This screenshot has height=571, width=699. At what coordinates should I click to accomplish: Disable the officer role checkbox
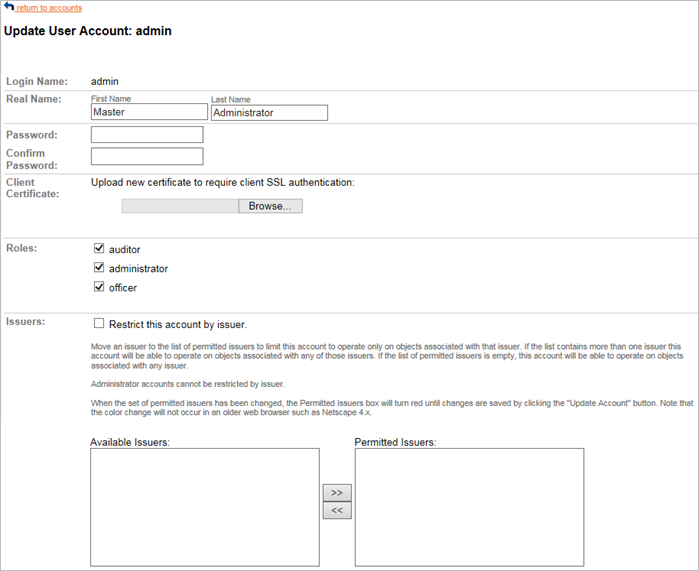tap(99, 287)
